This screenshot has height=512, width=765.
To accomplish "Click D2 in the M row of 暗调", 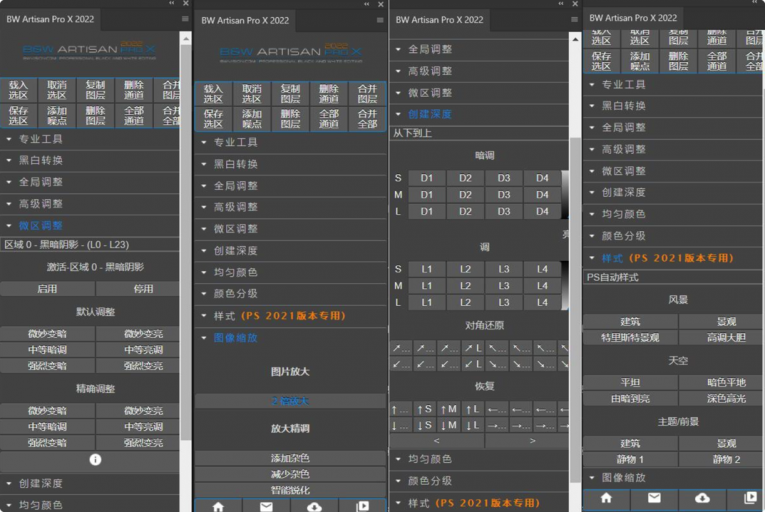I will [465, 195].
